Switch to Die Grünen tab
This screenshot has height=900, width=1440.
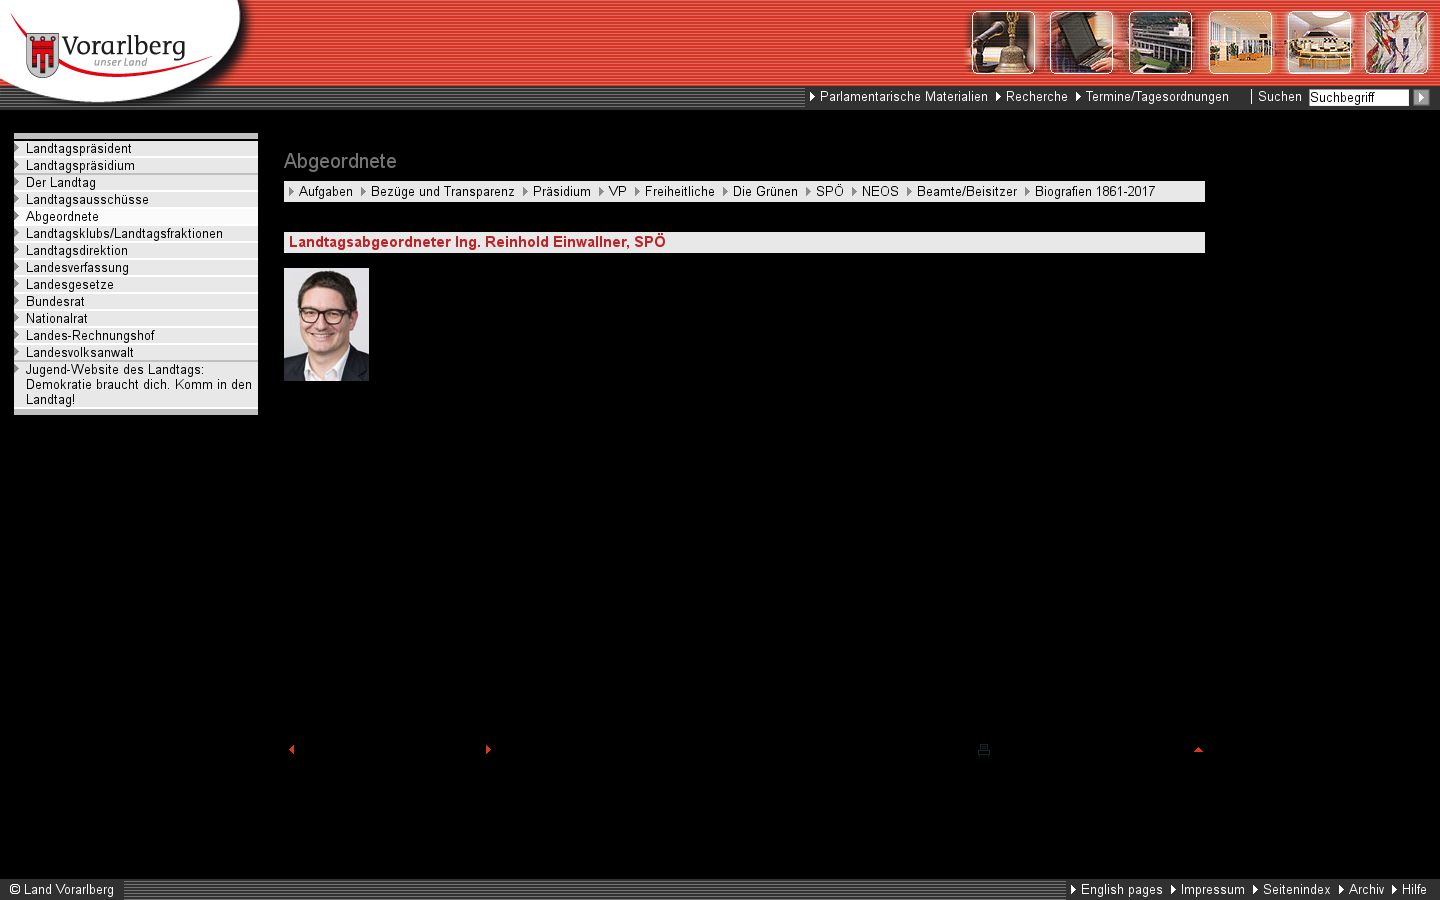click(x=765, y=192)
